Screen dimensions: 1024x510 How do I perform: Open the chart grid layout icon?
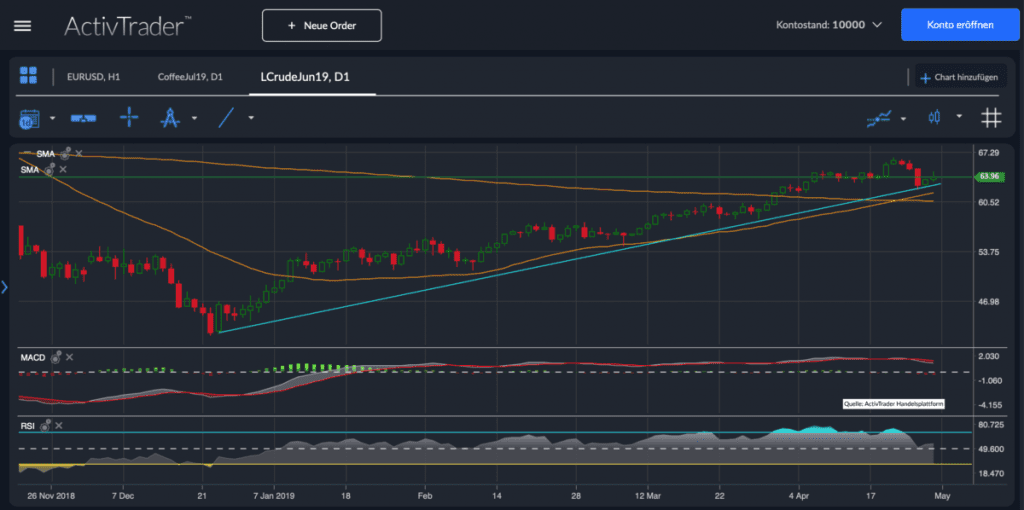tap(28, 75)
